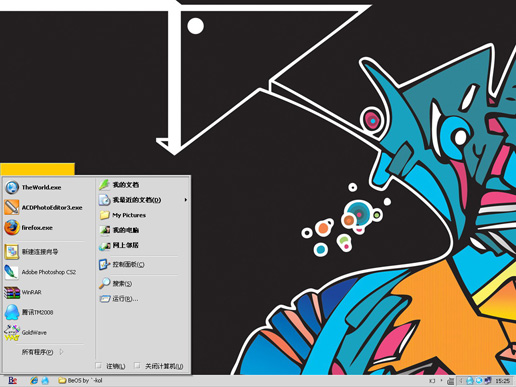516x387 pixels.
Task: Open the WinRAR books icon
Action: pos(12,292)
